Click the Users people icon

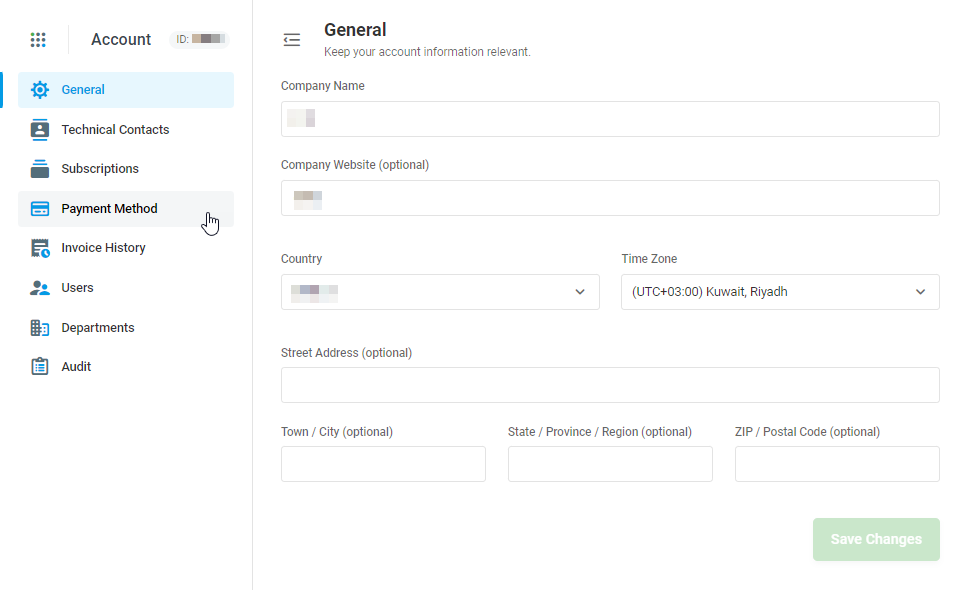(40, 288)
